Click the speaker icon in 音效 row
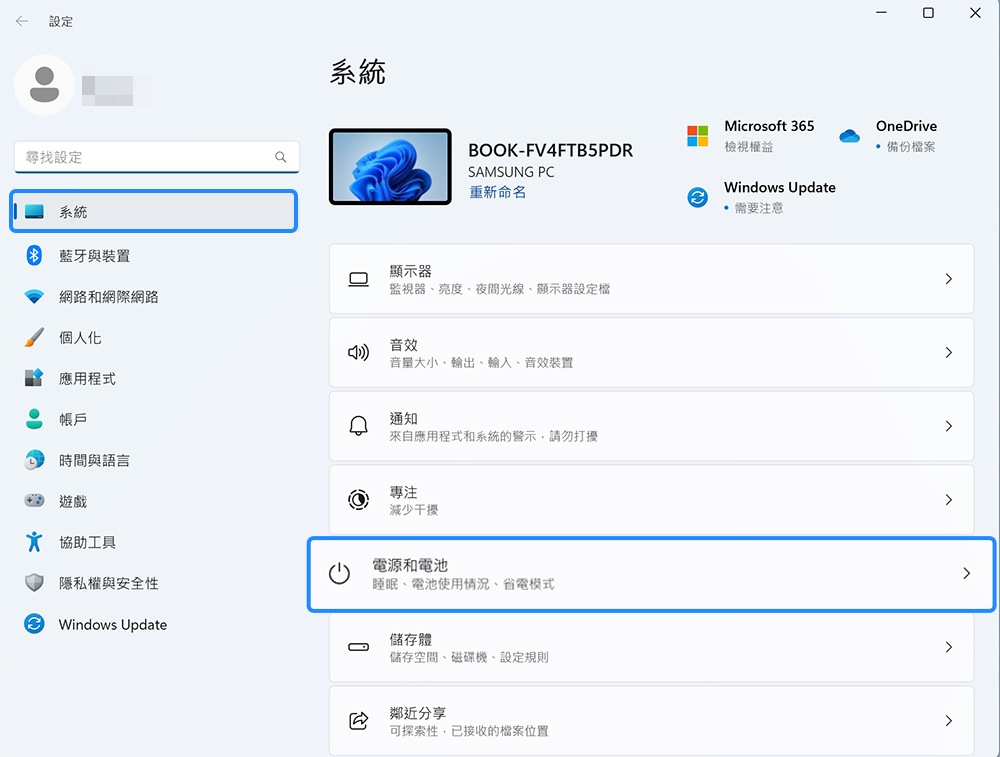 358,353
